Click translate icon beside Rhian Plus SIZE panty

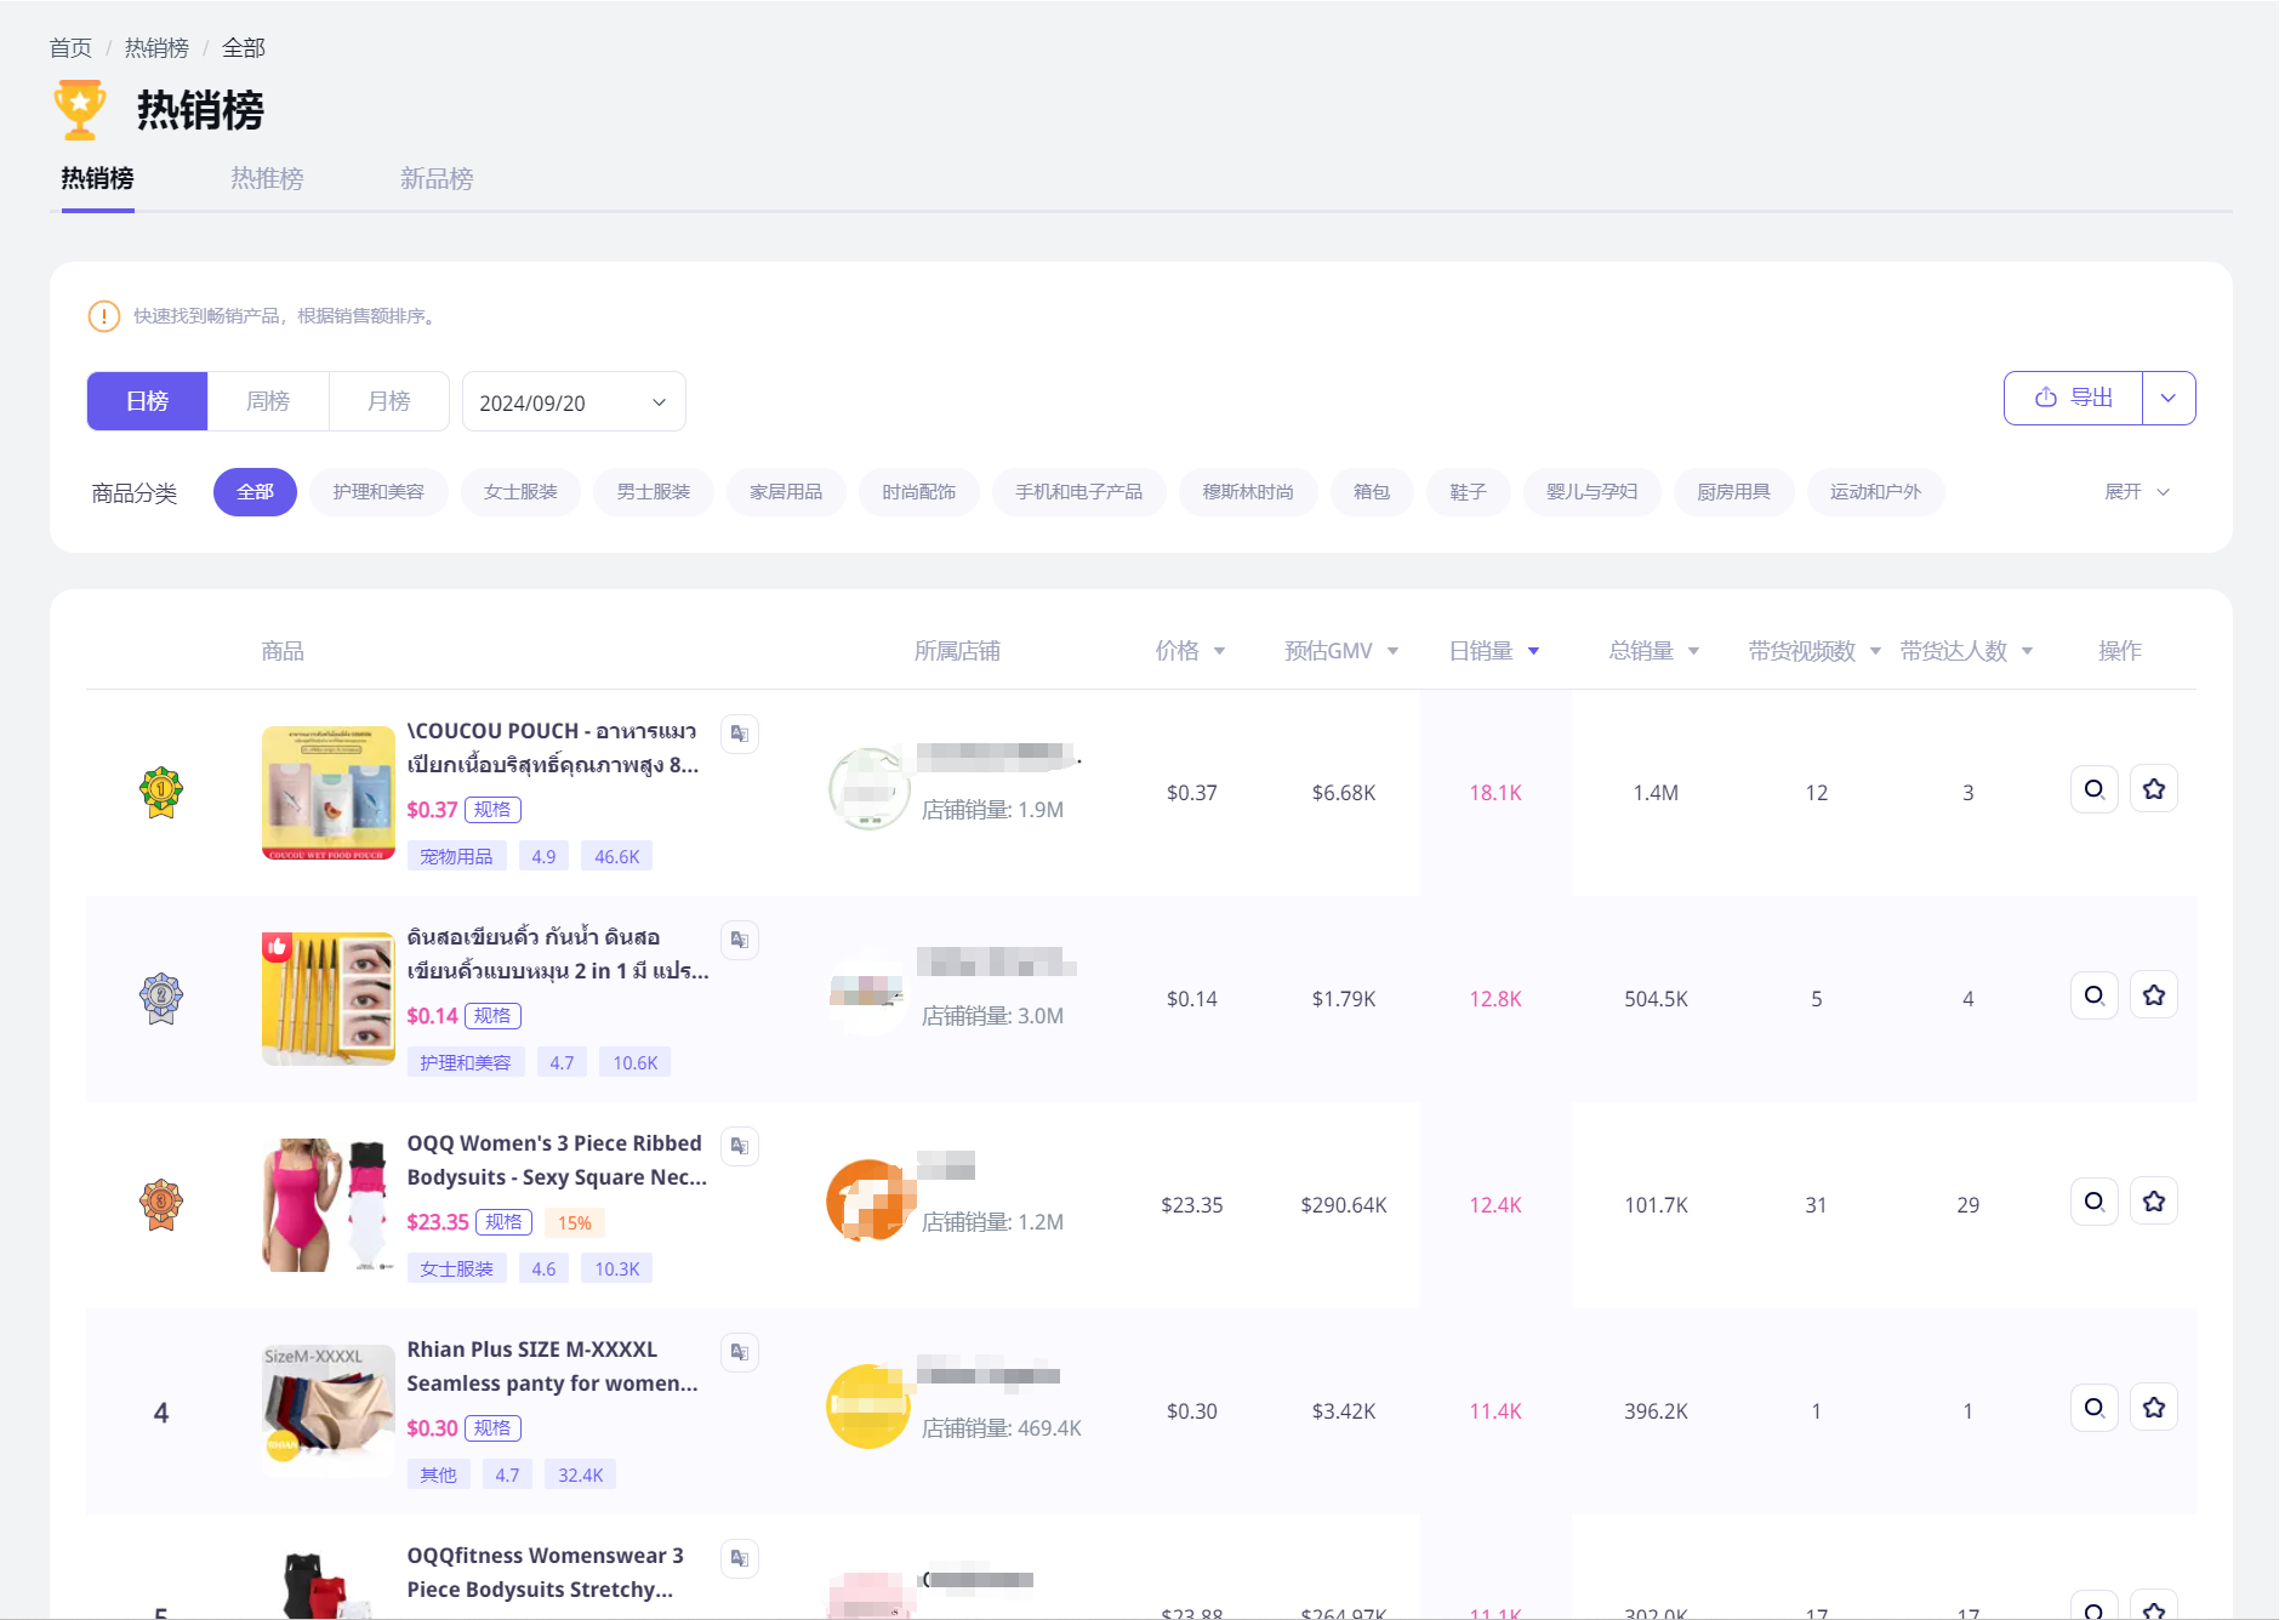click(x=739, y=1351)
